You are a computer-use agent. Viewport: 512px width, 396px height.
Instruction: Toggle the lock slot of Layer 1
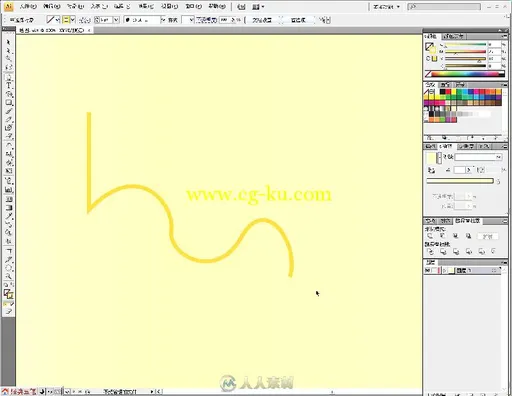(434, 270)
